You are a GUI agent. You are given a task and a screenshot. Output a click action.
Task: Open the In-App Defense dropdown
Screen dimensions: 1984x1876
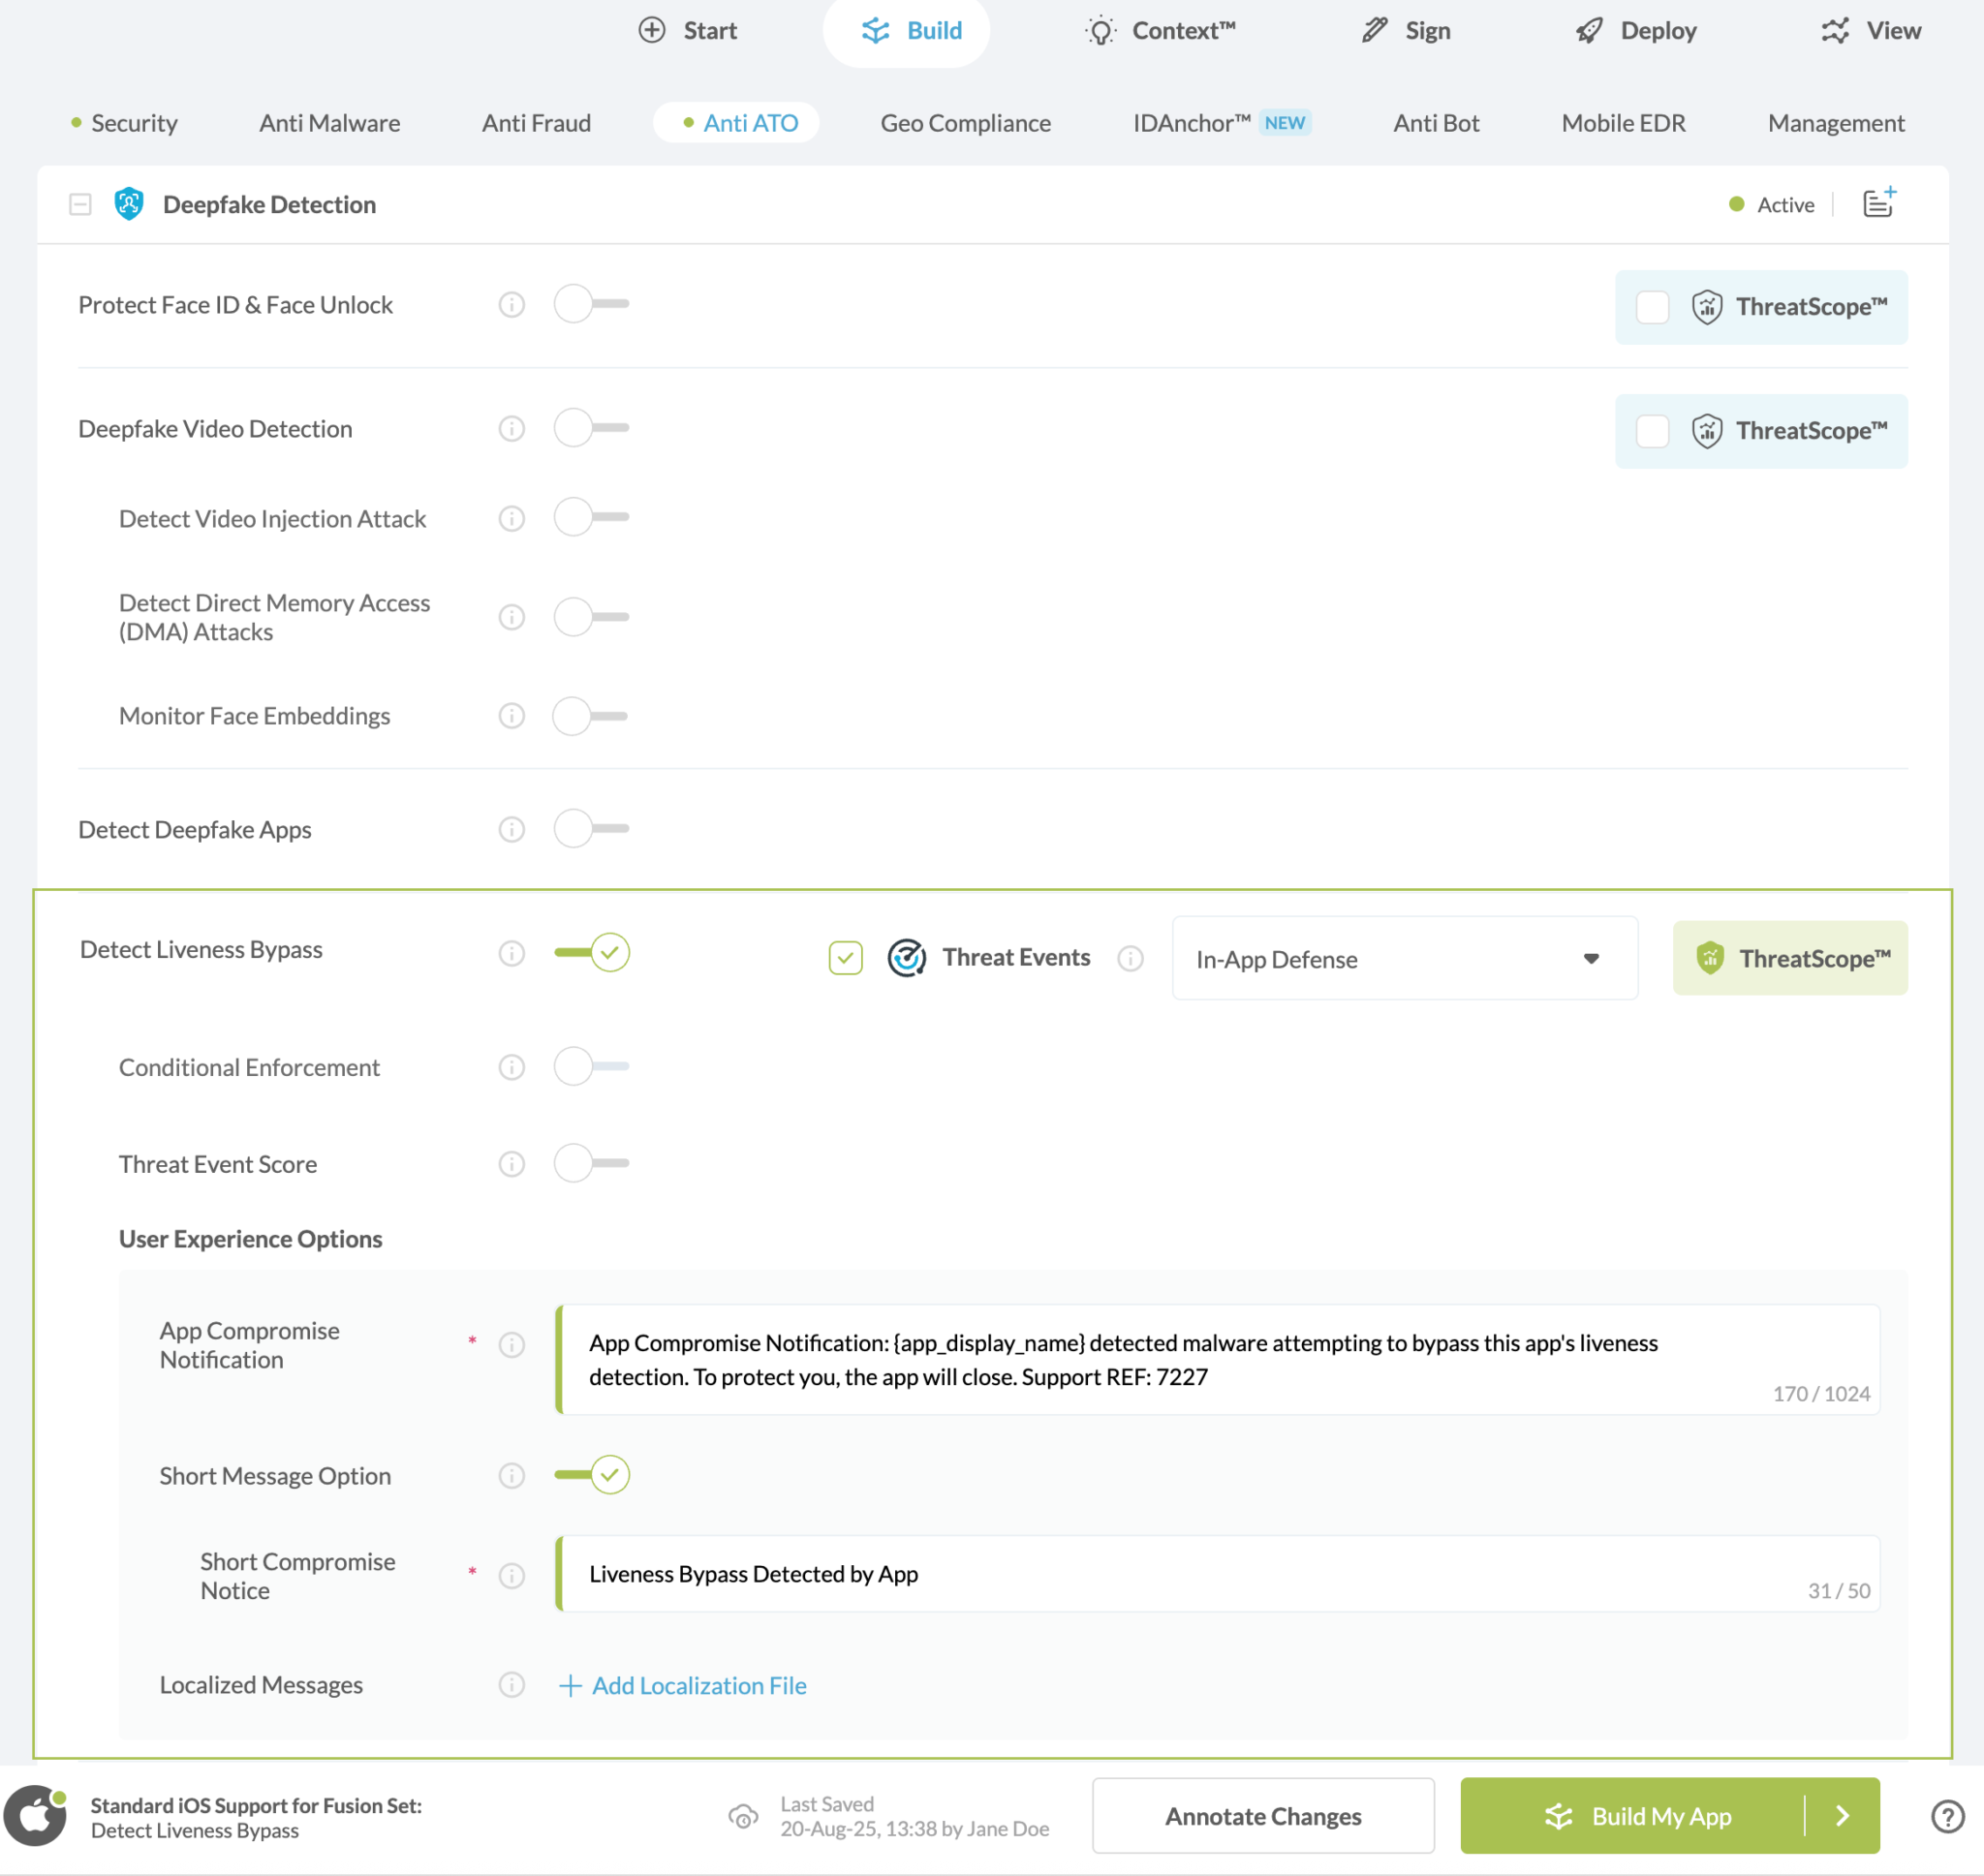pos(1404,959)
